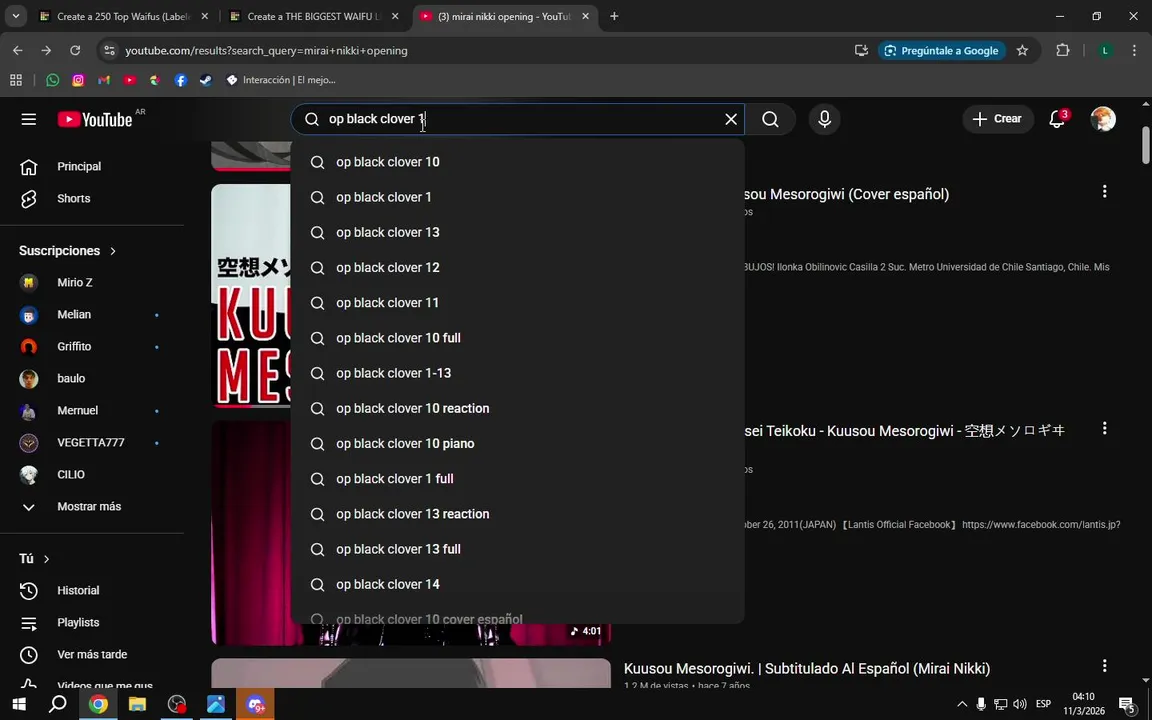Viewport: 1152px width, 720px height.
Task: Select suggestion "op black clover 10"
Action: (517, 162)
